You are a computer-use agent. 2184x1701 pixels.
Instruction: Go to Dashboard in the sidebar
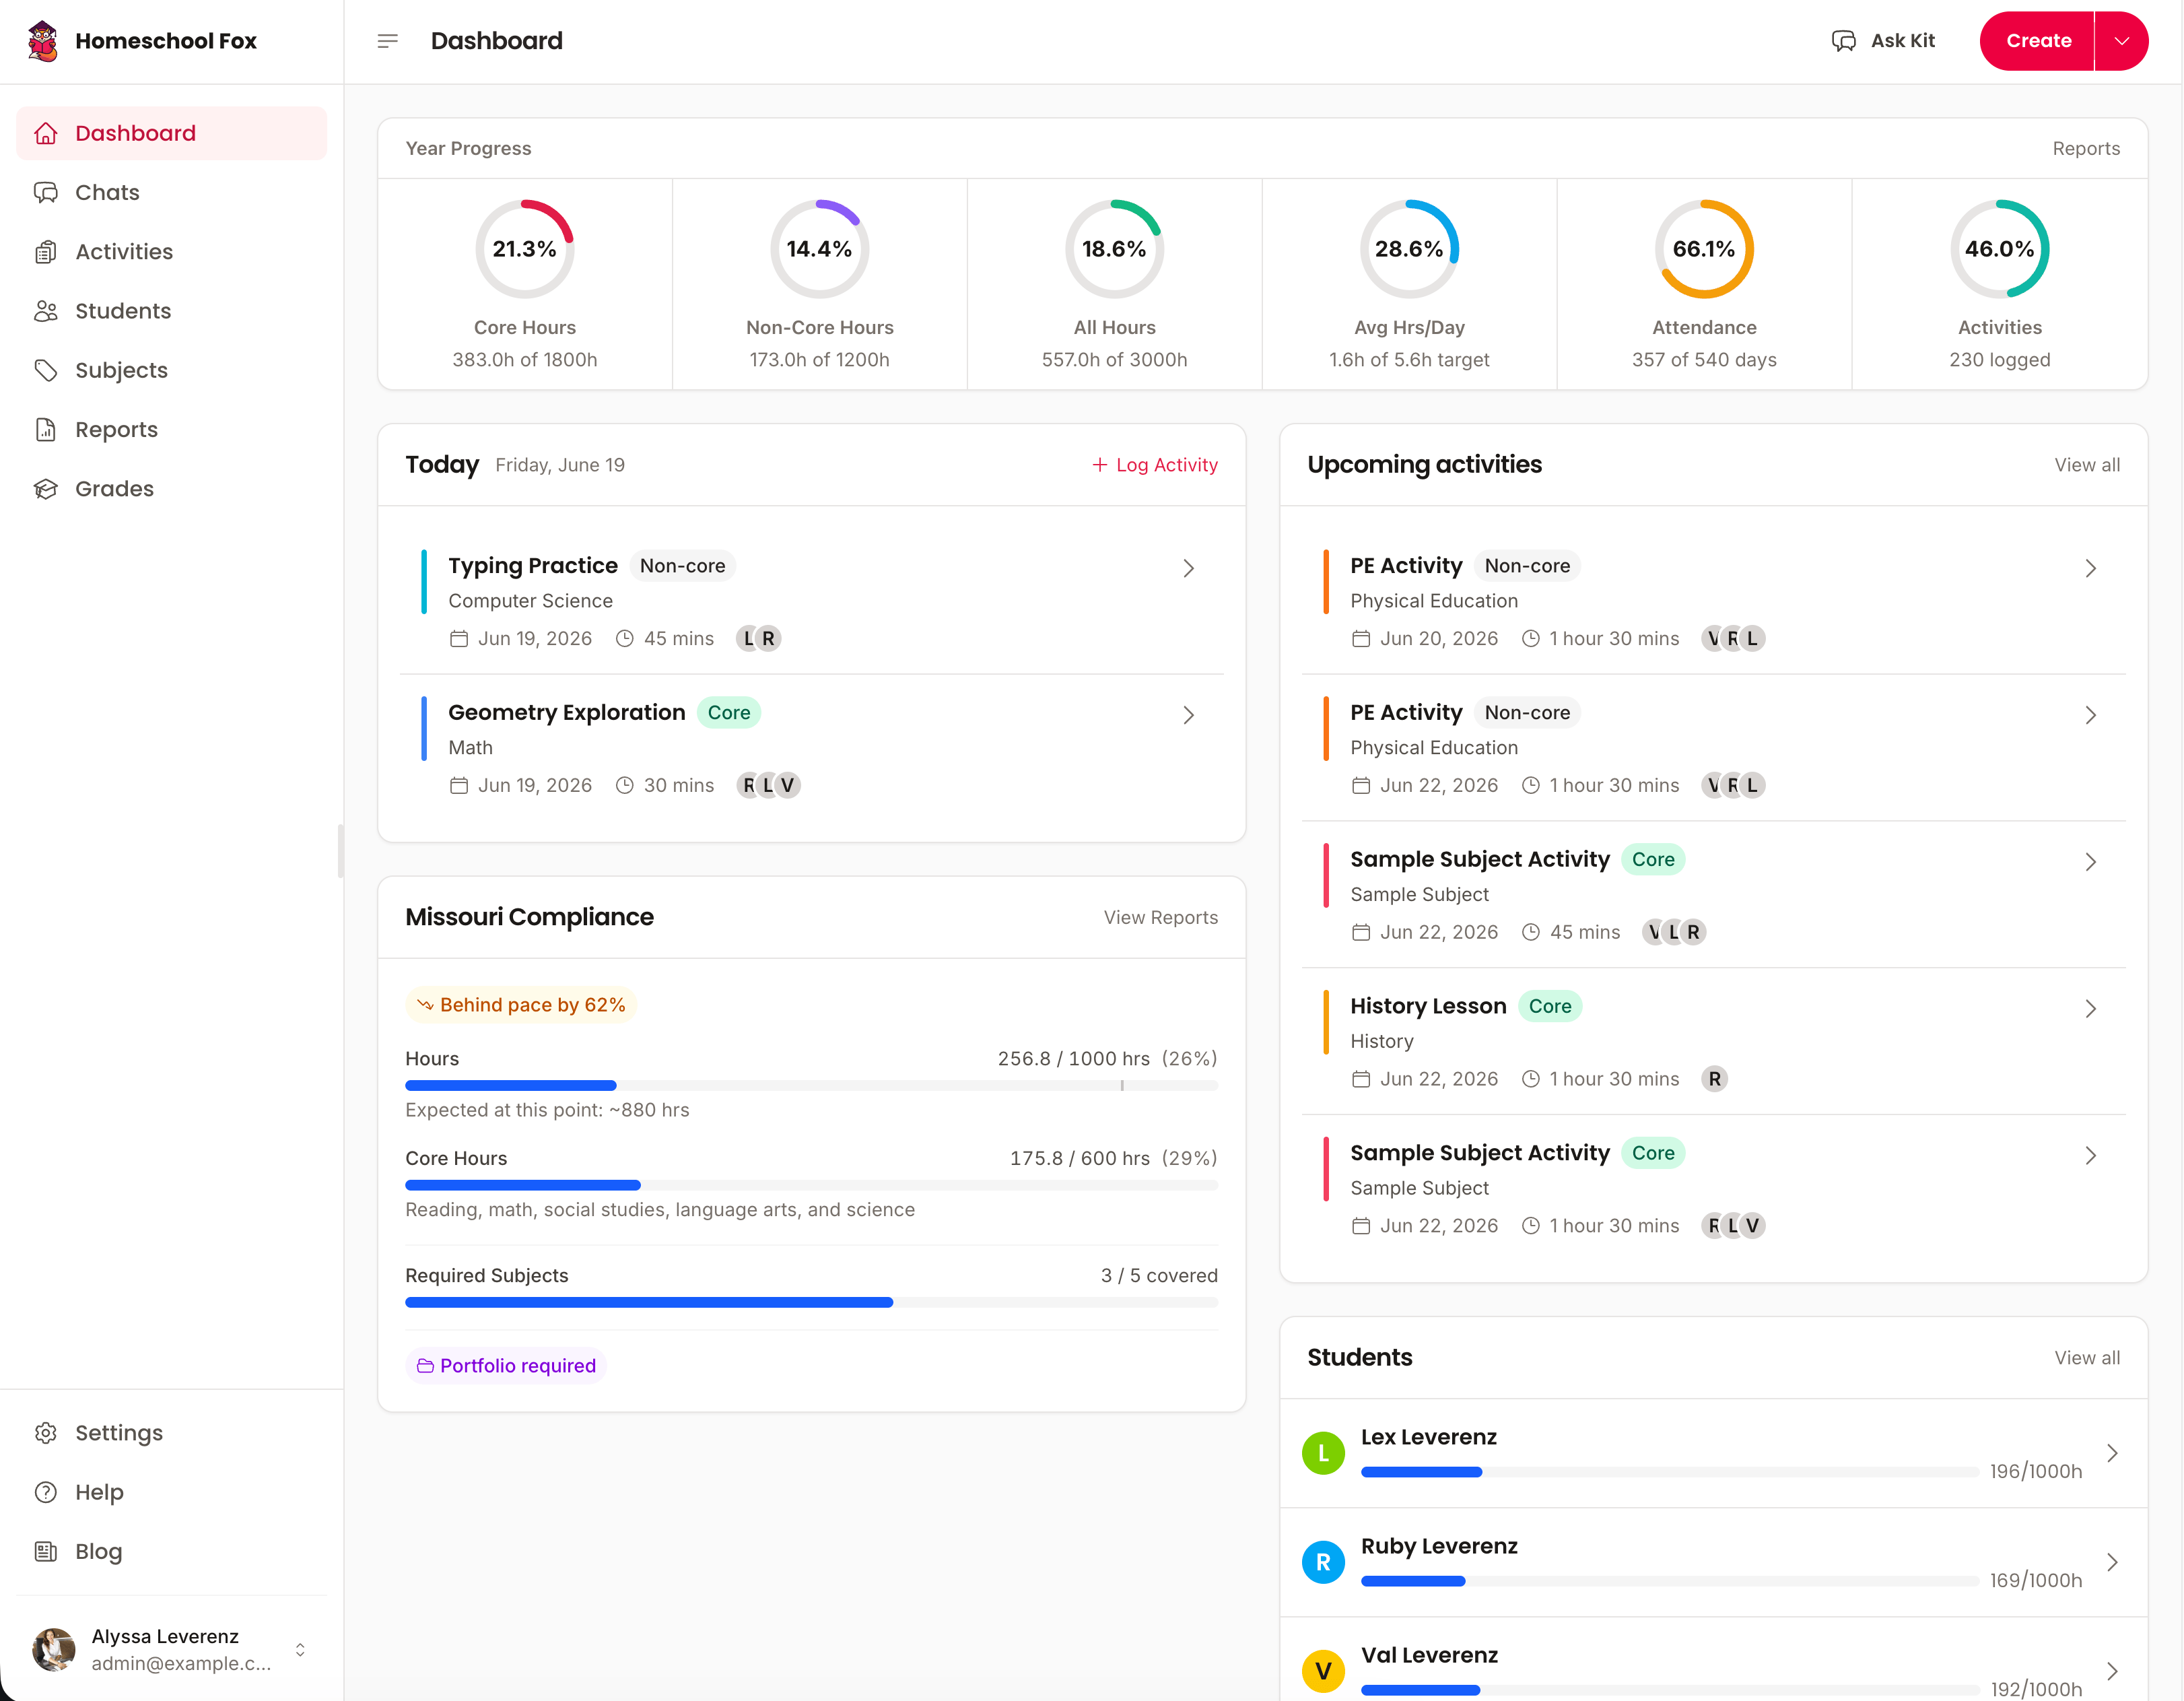[x=171, y=133]
